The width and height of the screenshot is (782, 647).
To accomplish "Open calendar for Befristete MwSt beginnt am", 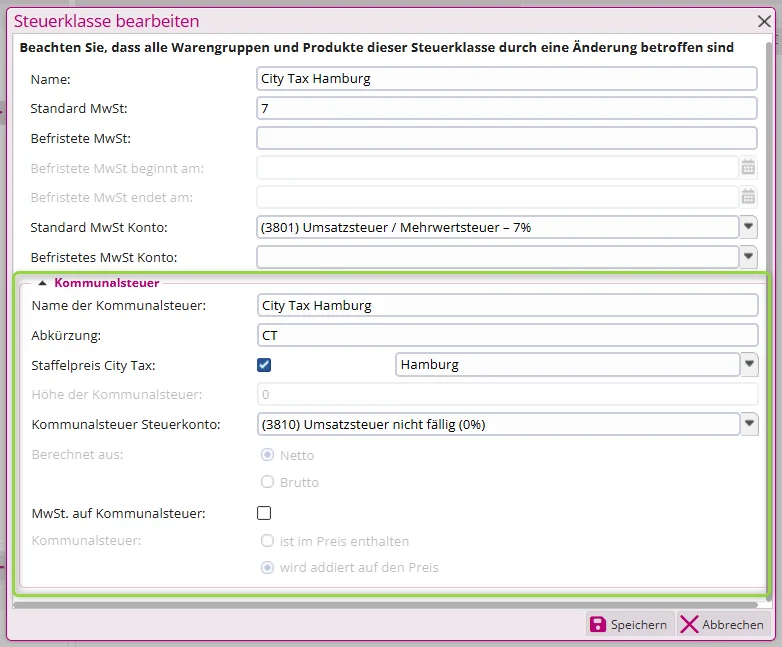I will point(748,168).
